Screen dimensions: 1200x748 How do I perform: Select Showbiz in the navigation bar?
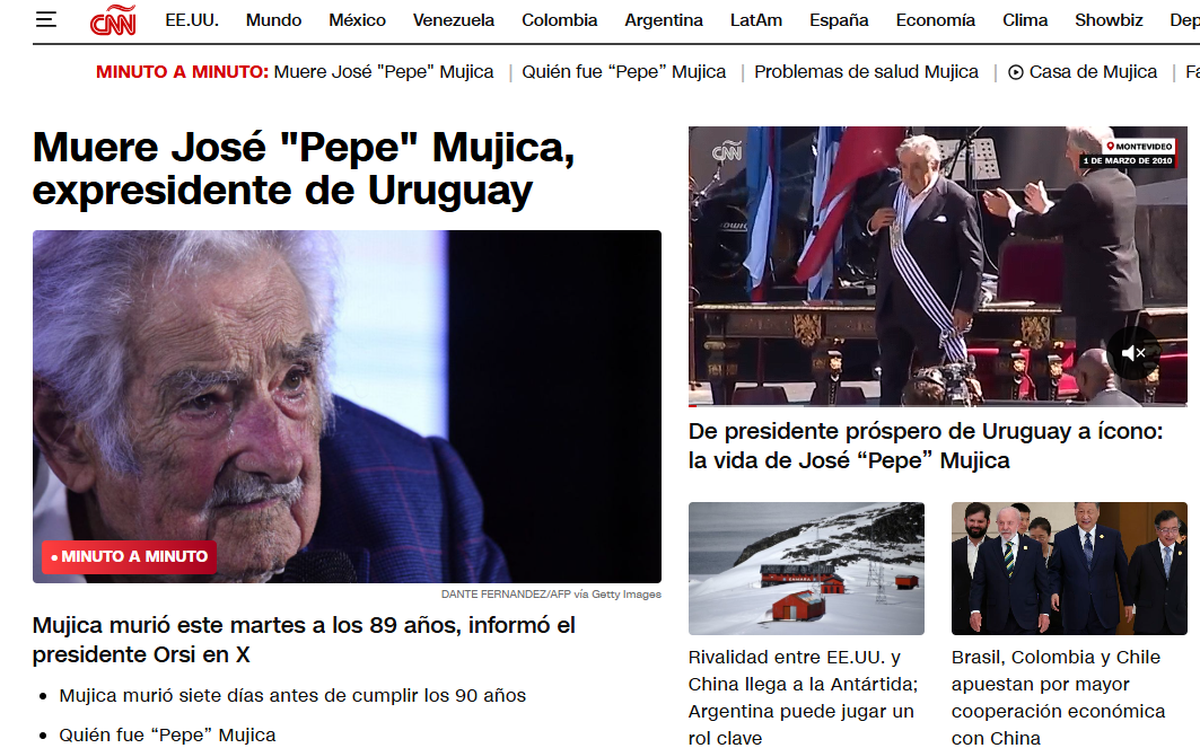click(x=1109, y=20)
